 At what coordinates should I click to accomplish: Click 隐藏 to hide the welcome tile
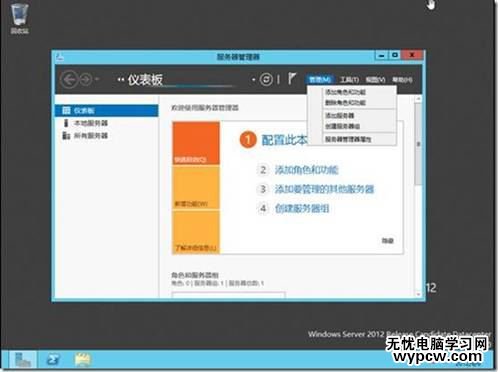(387, 241)
